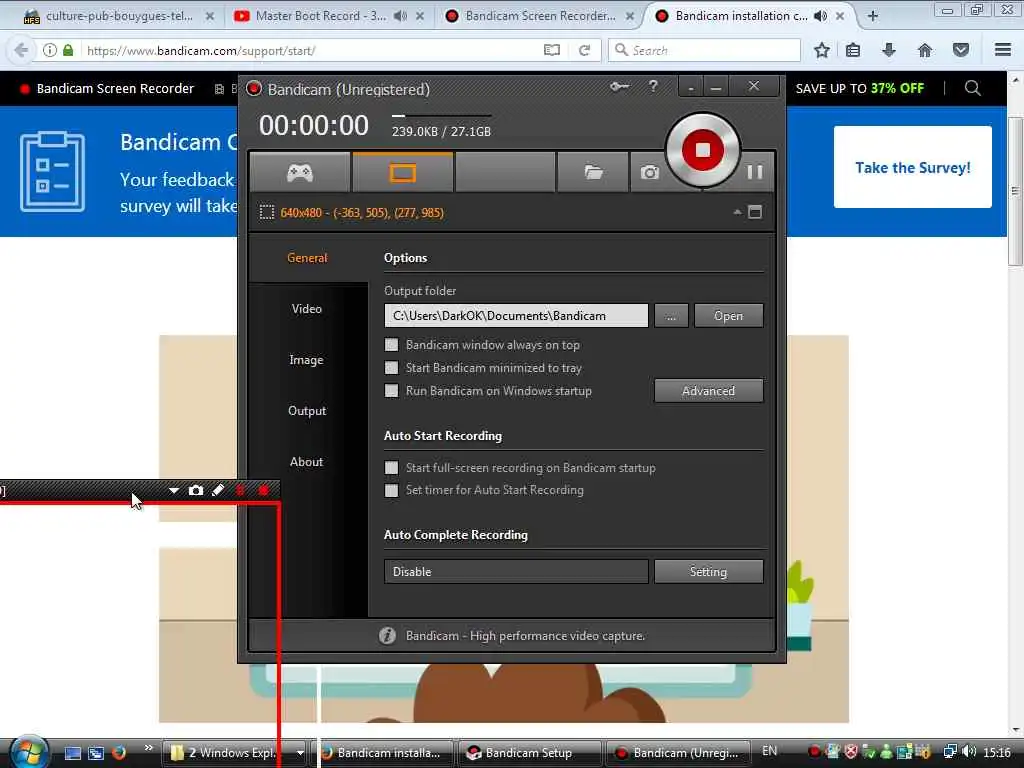Show bookmarks list icon
Image resolution: width=1024 pixels, height=768 pixels.
(x=853, y=50)
